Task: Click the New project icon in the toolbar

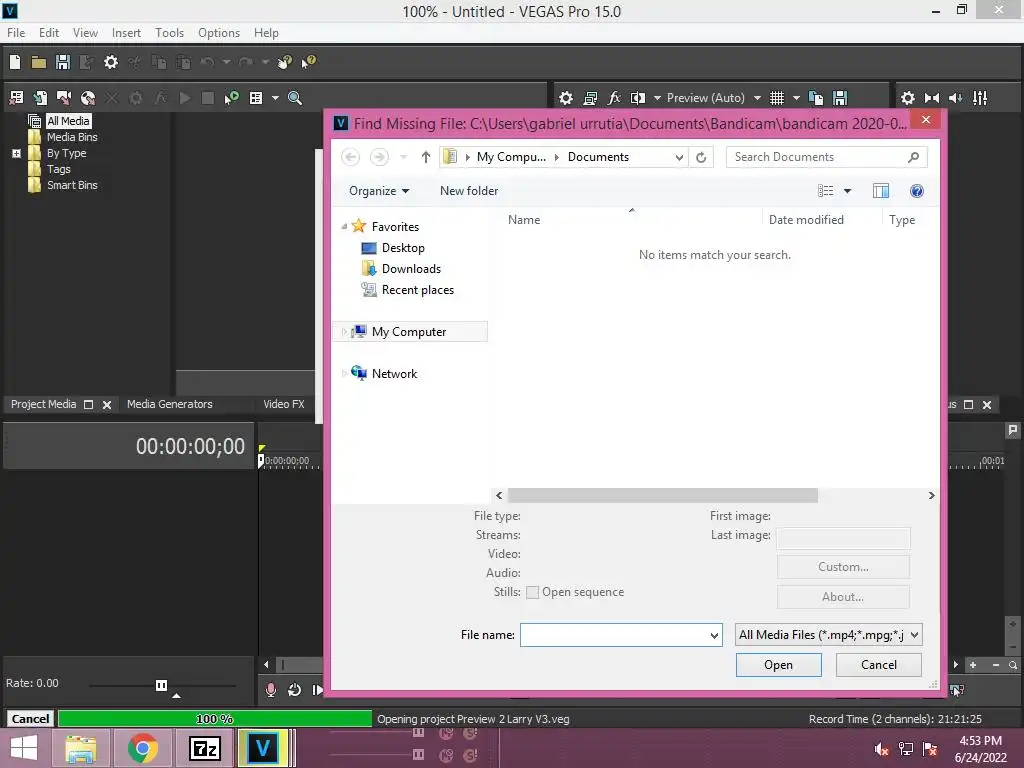Action: 15,62
